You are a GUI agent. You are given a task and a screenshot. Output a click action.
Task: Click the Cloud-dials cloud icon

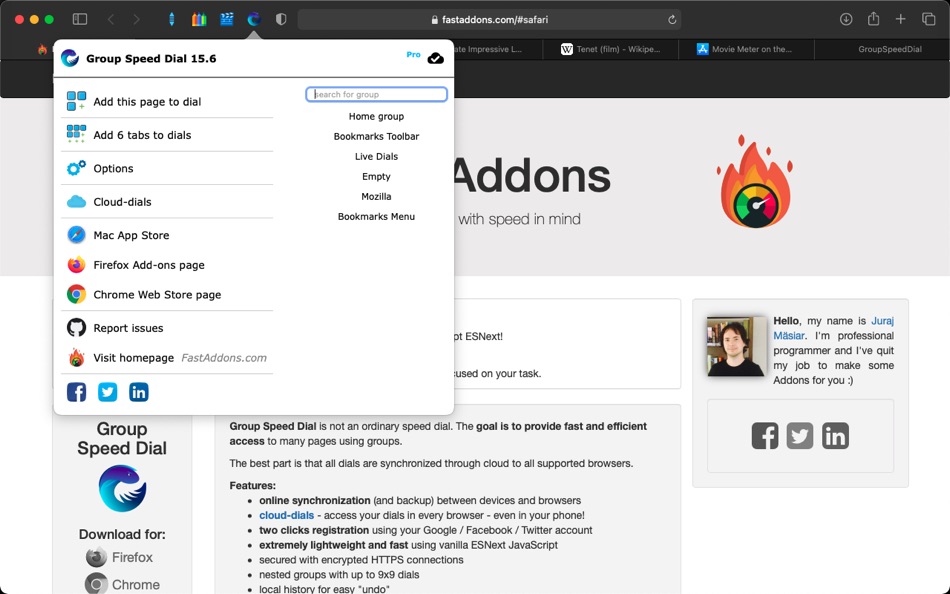(76, 201)
